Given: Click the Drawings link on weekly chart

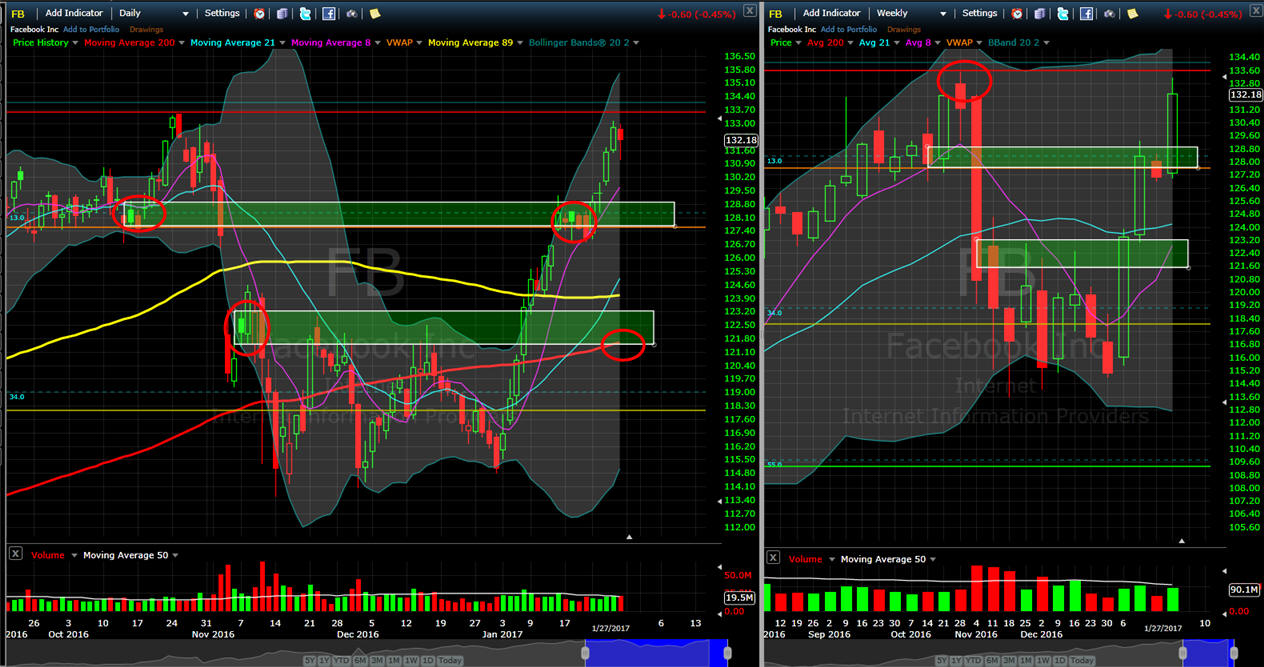Looking at the screenshot, I should point(905,29).
